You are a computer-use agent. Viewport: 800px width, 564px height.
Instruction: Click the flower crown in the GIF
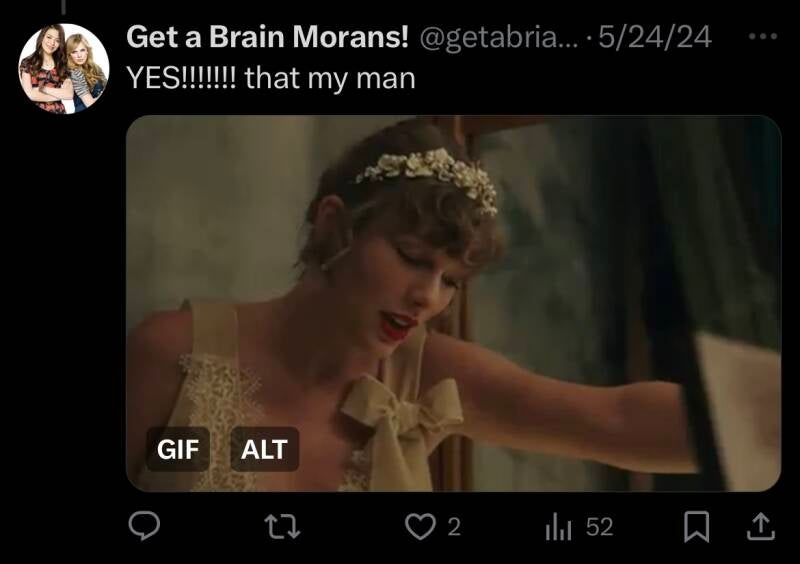(429, 176)
